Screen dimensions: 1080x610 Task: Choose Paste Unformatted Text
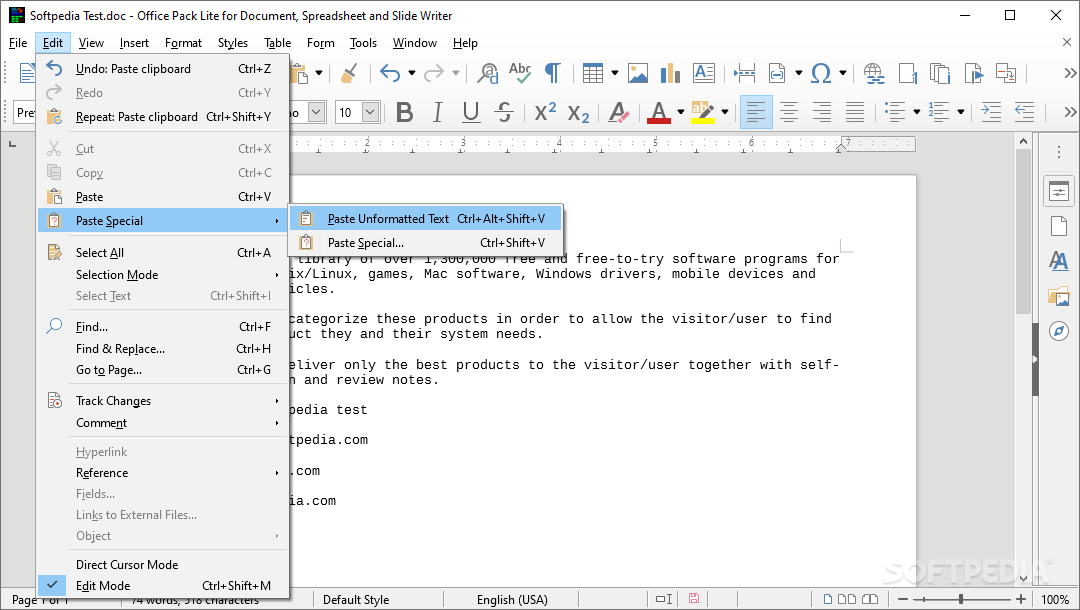[425, 219]
